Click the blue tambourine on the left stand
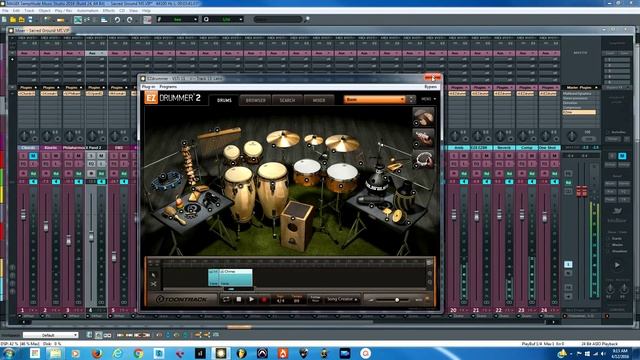Image resolution: width=640 pixels, height=360 pixels. [x=166, y=180]
